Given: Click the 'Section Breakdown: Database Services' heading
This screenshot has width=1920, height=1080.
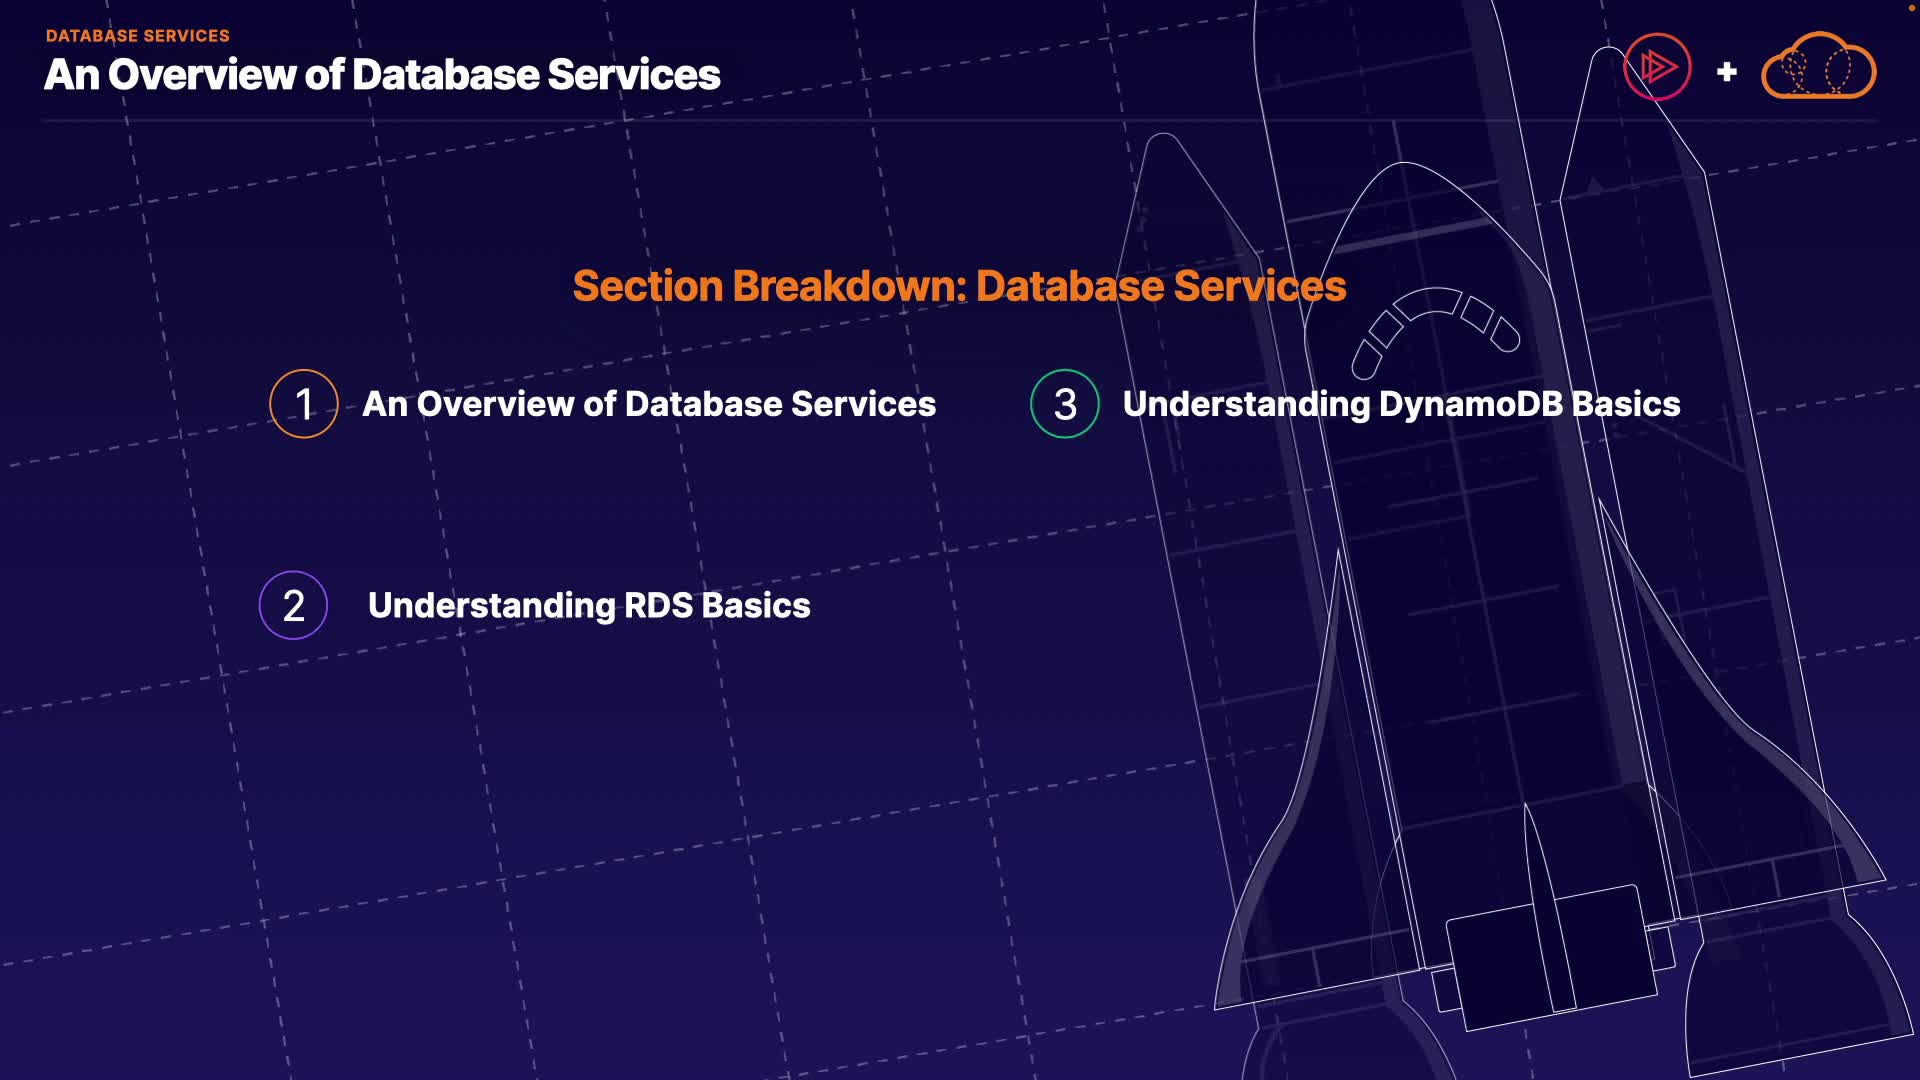Looking at the screenshot, I should pyautogui.click(x=959, y=286).
